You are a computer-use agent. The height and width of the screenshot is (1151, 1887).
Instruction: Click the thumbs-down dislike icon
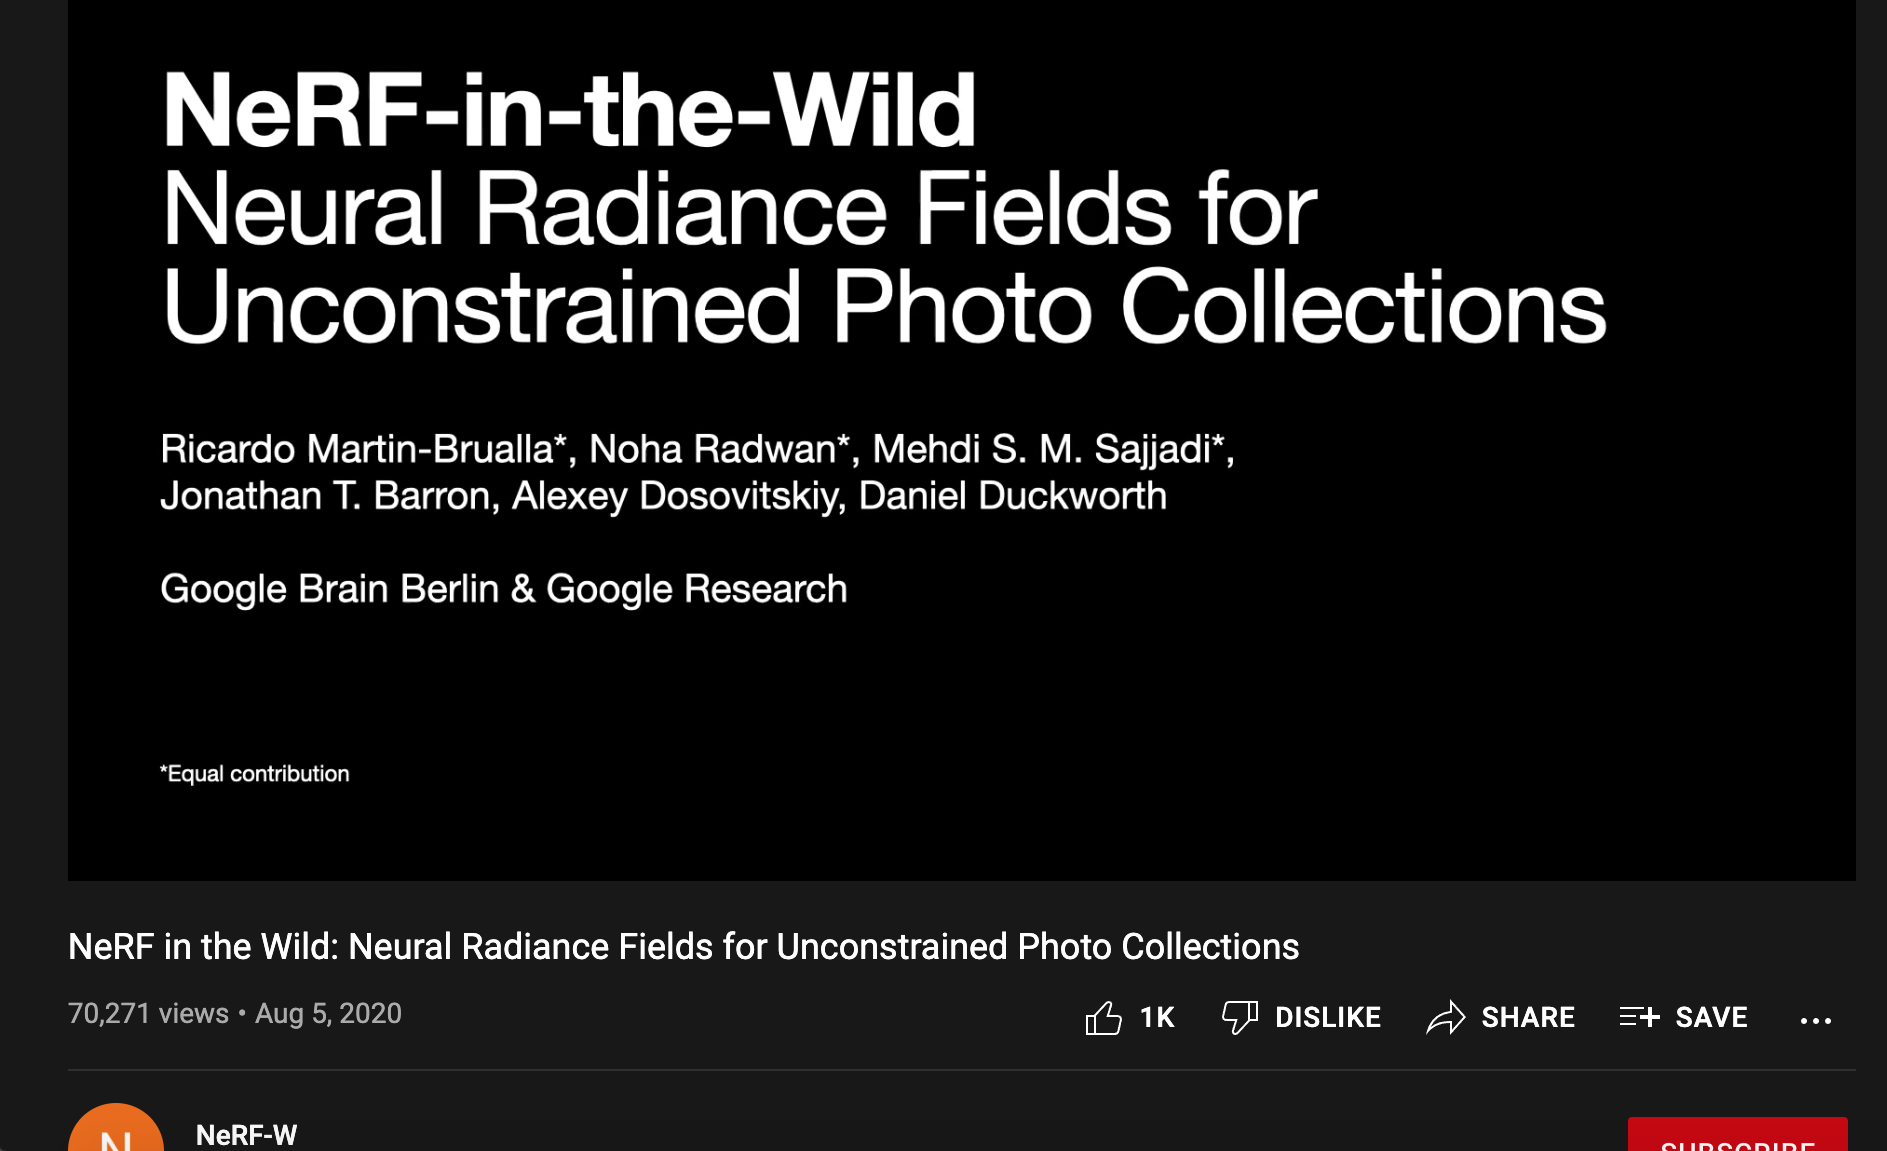click(1240, 1018)
